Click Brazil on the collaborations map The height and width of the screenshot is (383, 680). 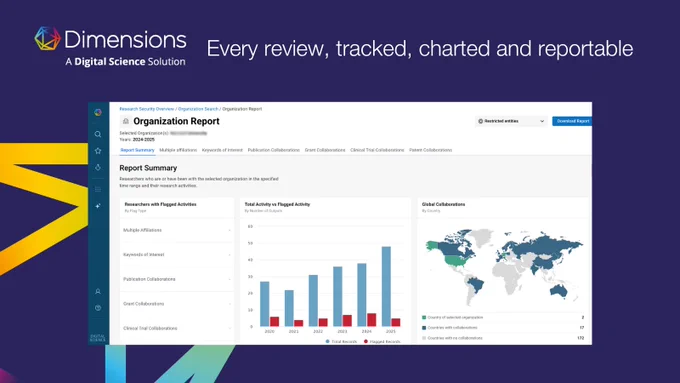(x=477, y=286)
